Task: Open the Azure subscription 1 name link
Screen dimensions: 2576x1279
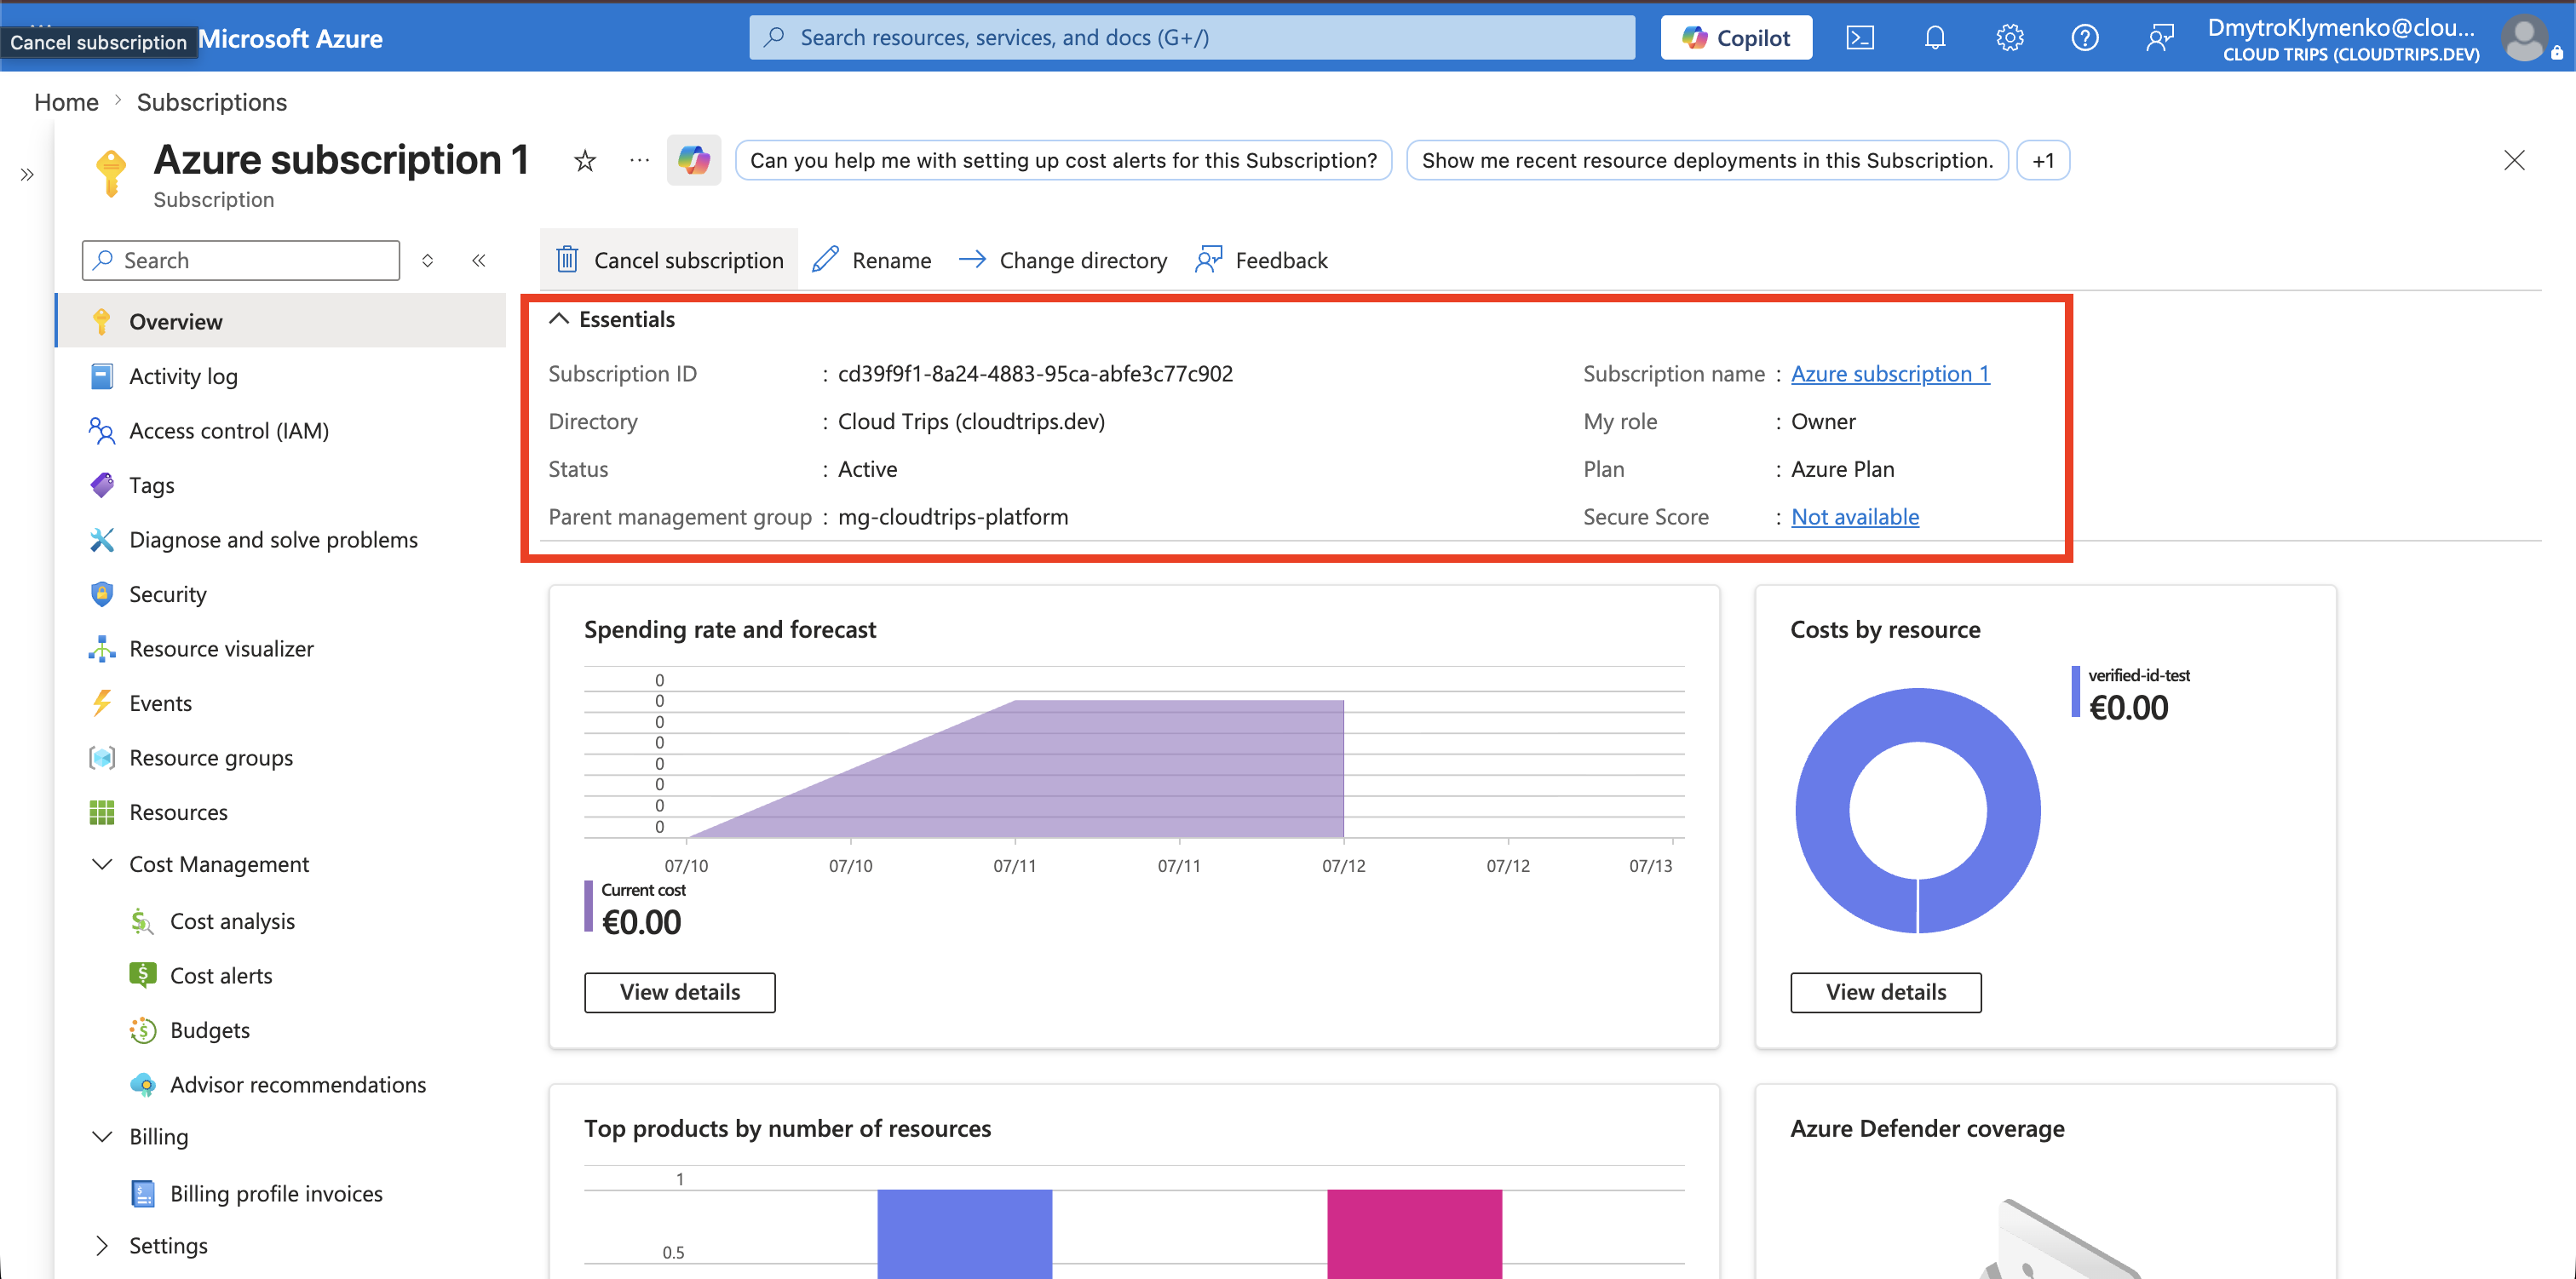Action: (1890, 374)
